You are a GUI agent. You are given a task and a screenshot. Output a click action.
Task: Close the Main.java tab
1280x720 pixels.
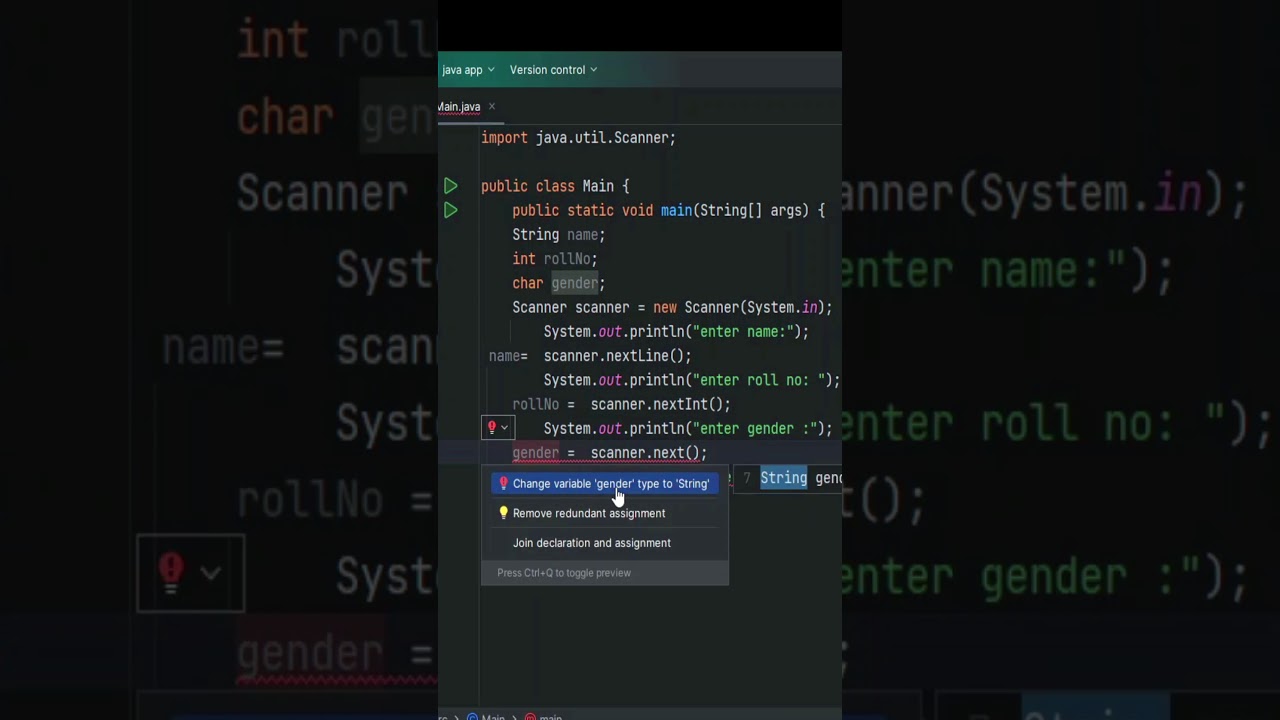tap(491, 106)
